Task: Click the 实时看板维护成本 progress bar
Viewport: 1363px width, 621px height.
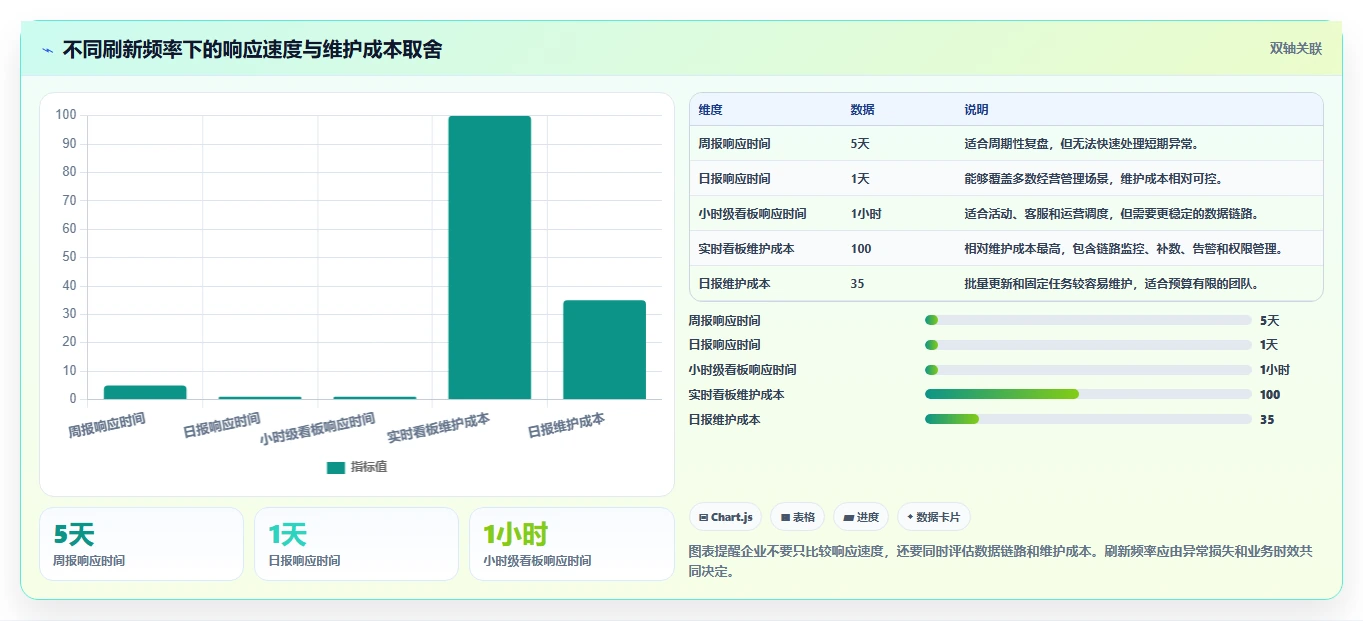Action: (x=1088, y=394)
